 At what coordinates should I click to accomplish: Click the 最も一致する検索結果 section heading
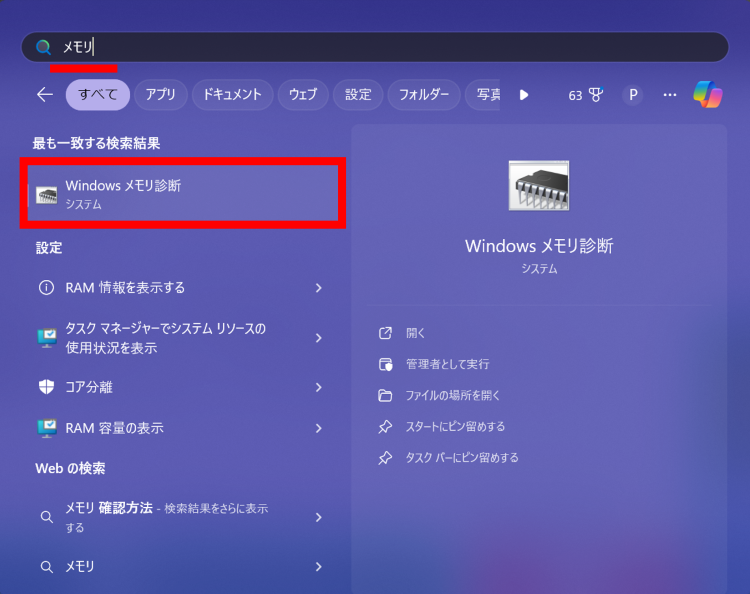(96, 143)
